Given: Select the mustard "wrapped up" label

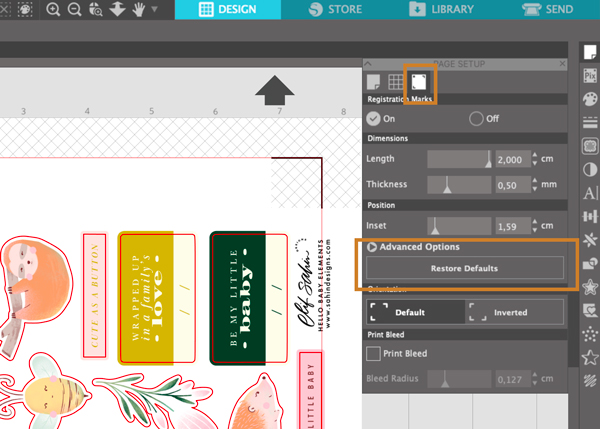Looking at the screenshot, I should click(157, 298).
